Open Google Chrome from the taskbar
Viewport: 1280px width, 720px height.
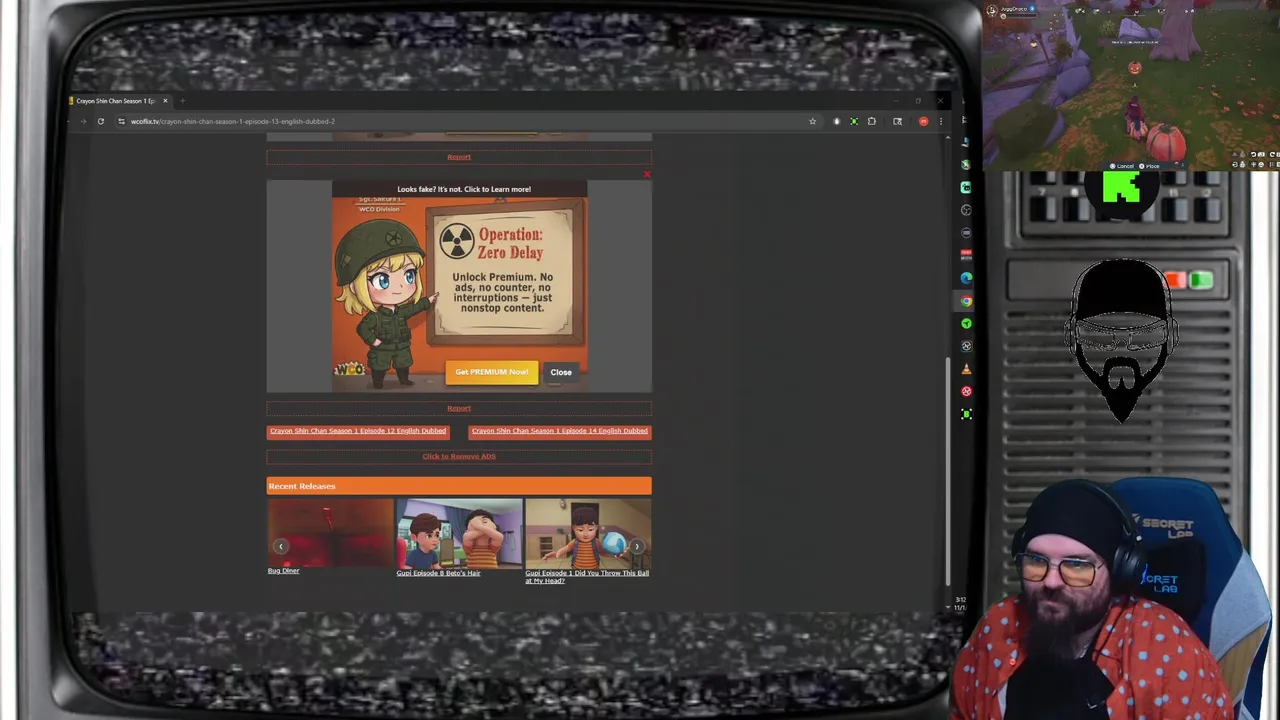pyautogui.click(x=966, y=300)
